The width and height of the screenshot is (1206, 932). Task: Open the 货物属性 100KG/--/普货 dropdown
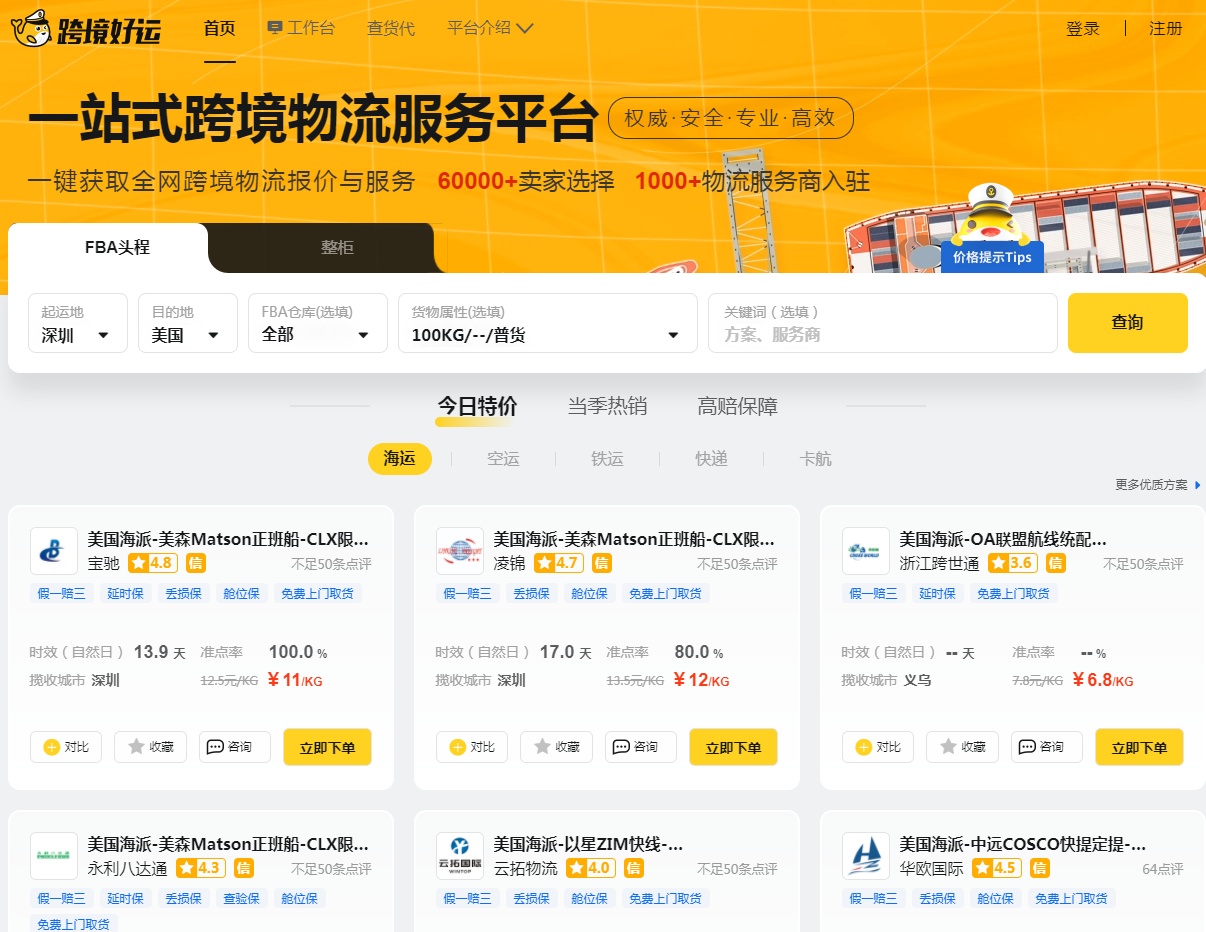(x=548, y=323)
